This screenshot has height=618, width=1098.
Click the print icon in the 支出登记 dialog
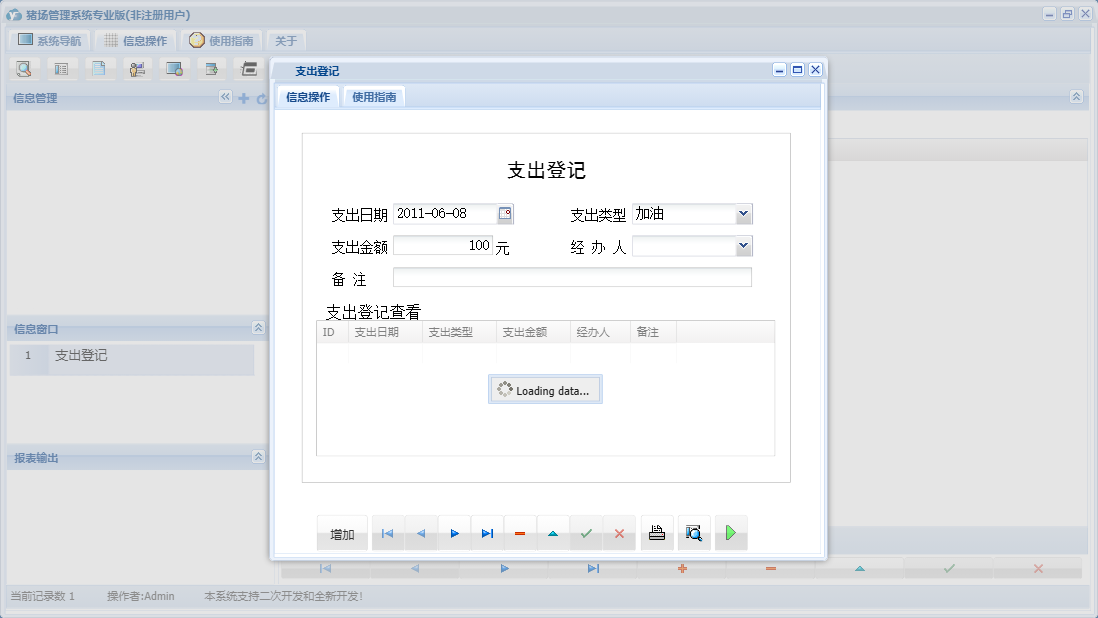pos(656,533)
